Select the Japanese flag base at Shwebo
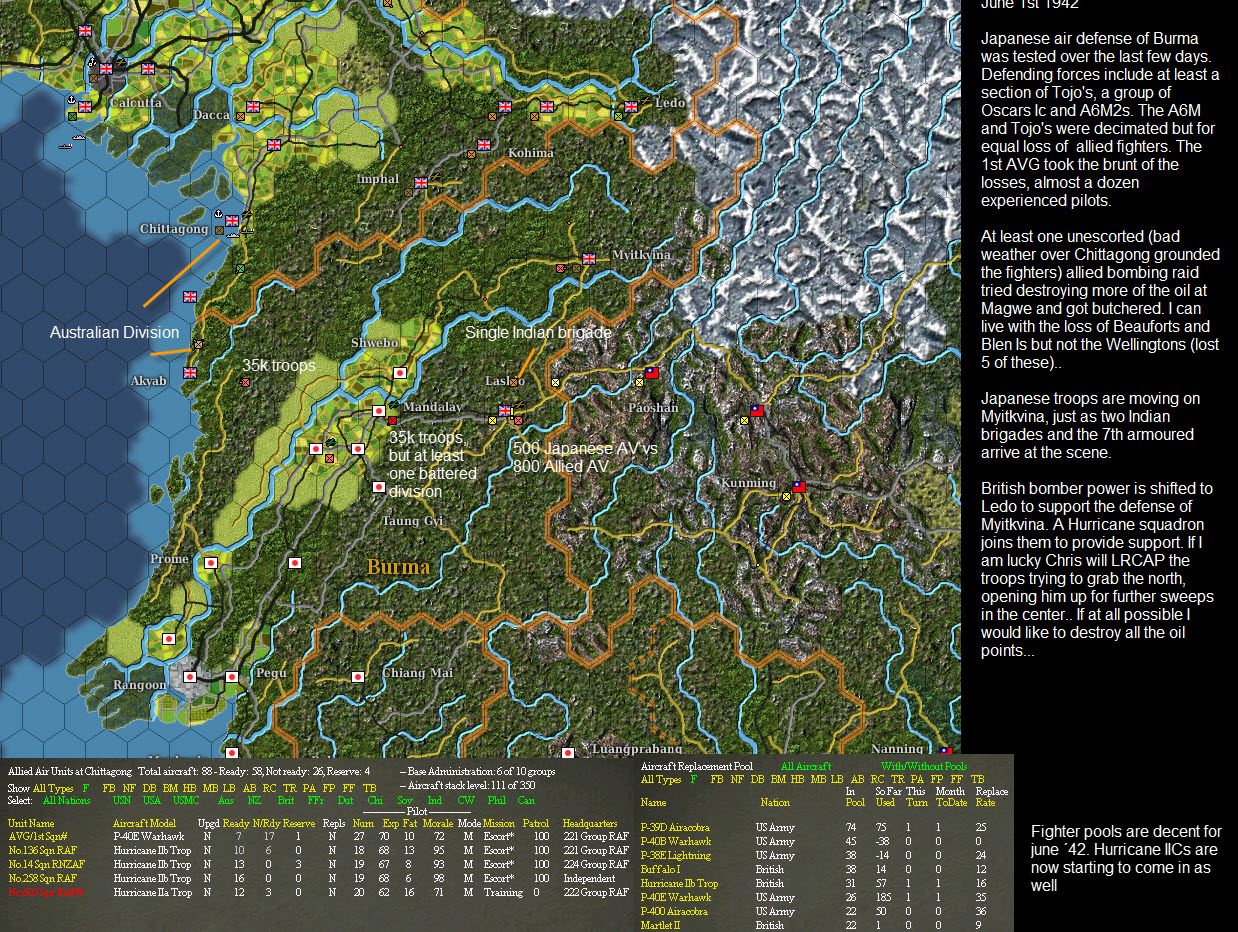1238x932 pixels. [400, 373]
